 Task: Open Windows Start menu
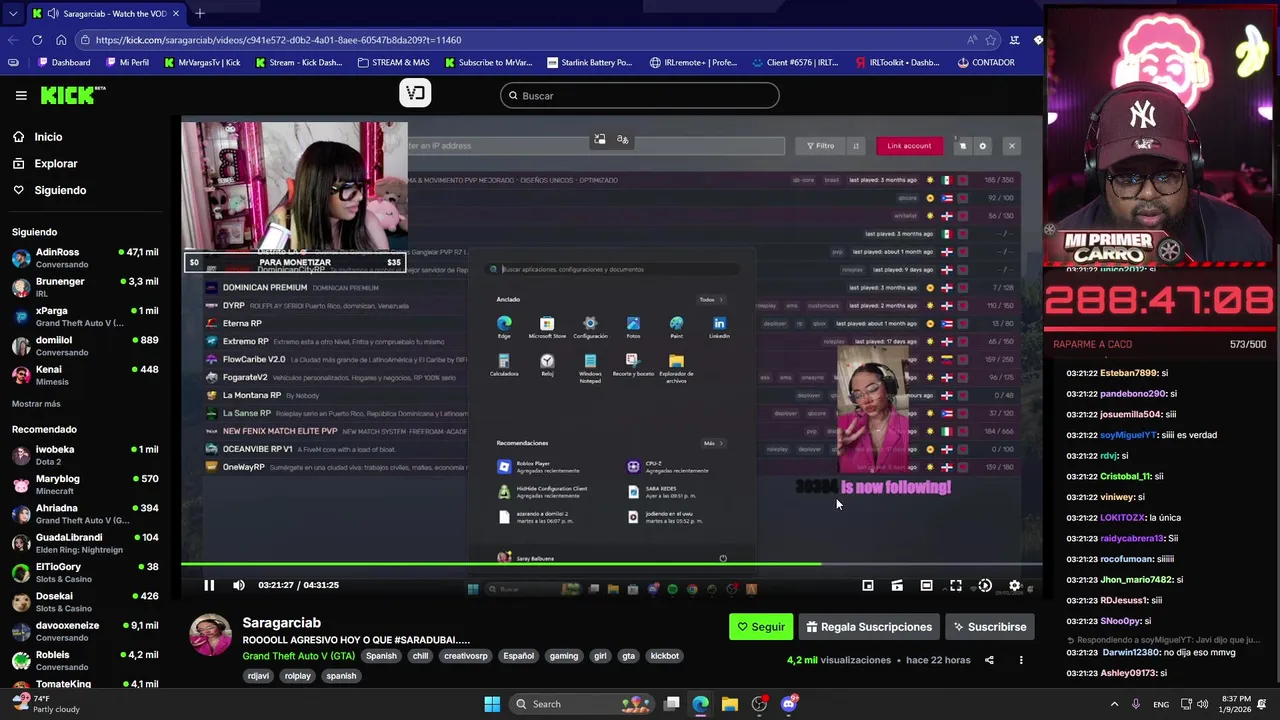point(492,704)
